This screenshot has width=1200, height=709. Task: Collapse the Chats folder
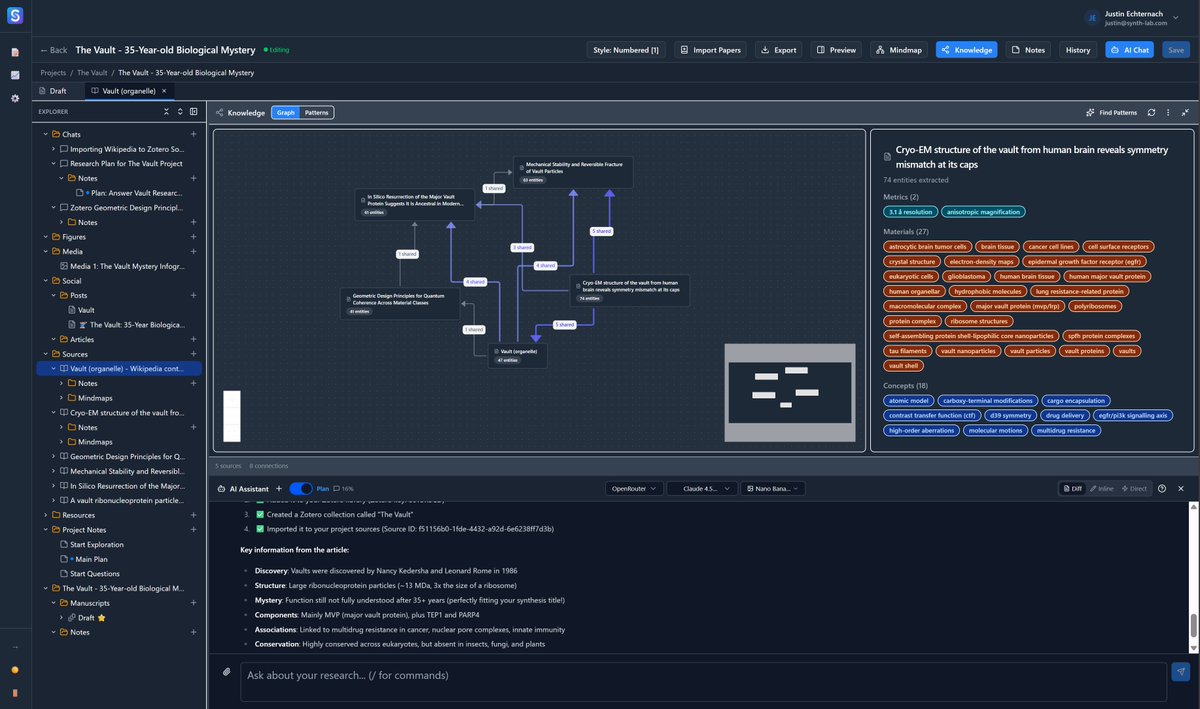pos(45,134)
